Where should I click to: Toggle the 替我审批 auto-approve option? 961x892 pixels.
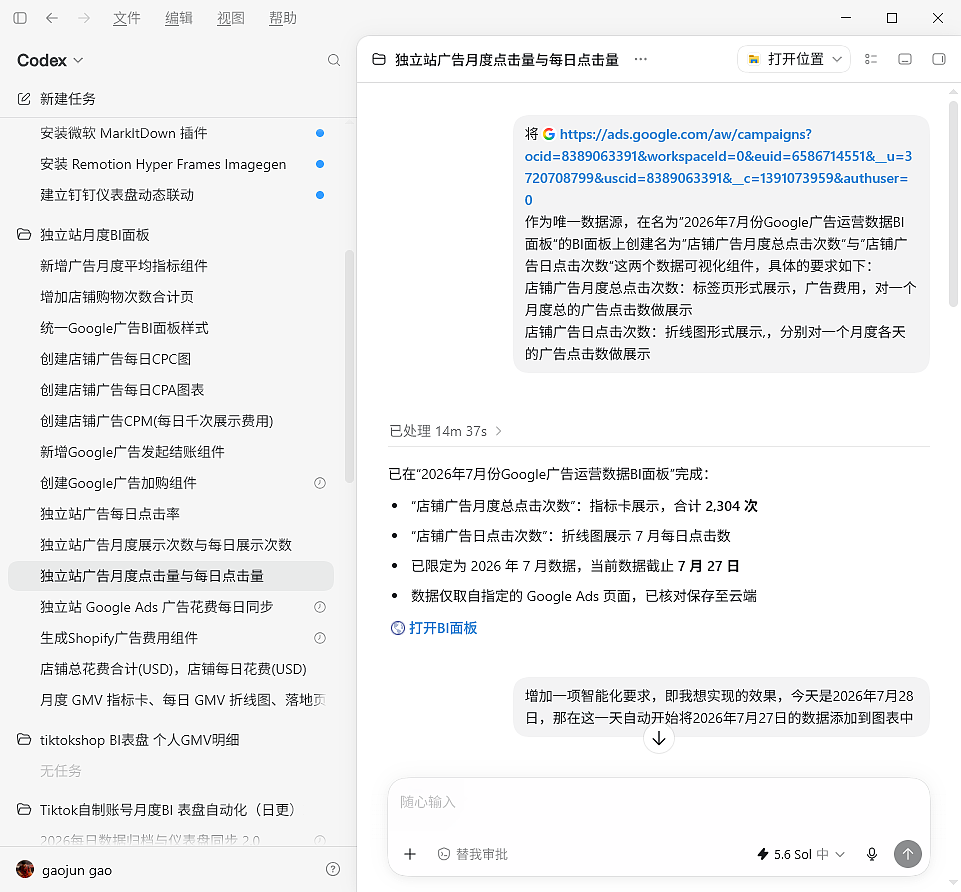click(473, 854)
